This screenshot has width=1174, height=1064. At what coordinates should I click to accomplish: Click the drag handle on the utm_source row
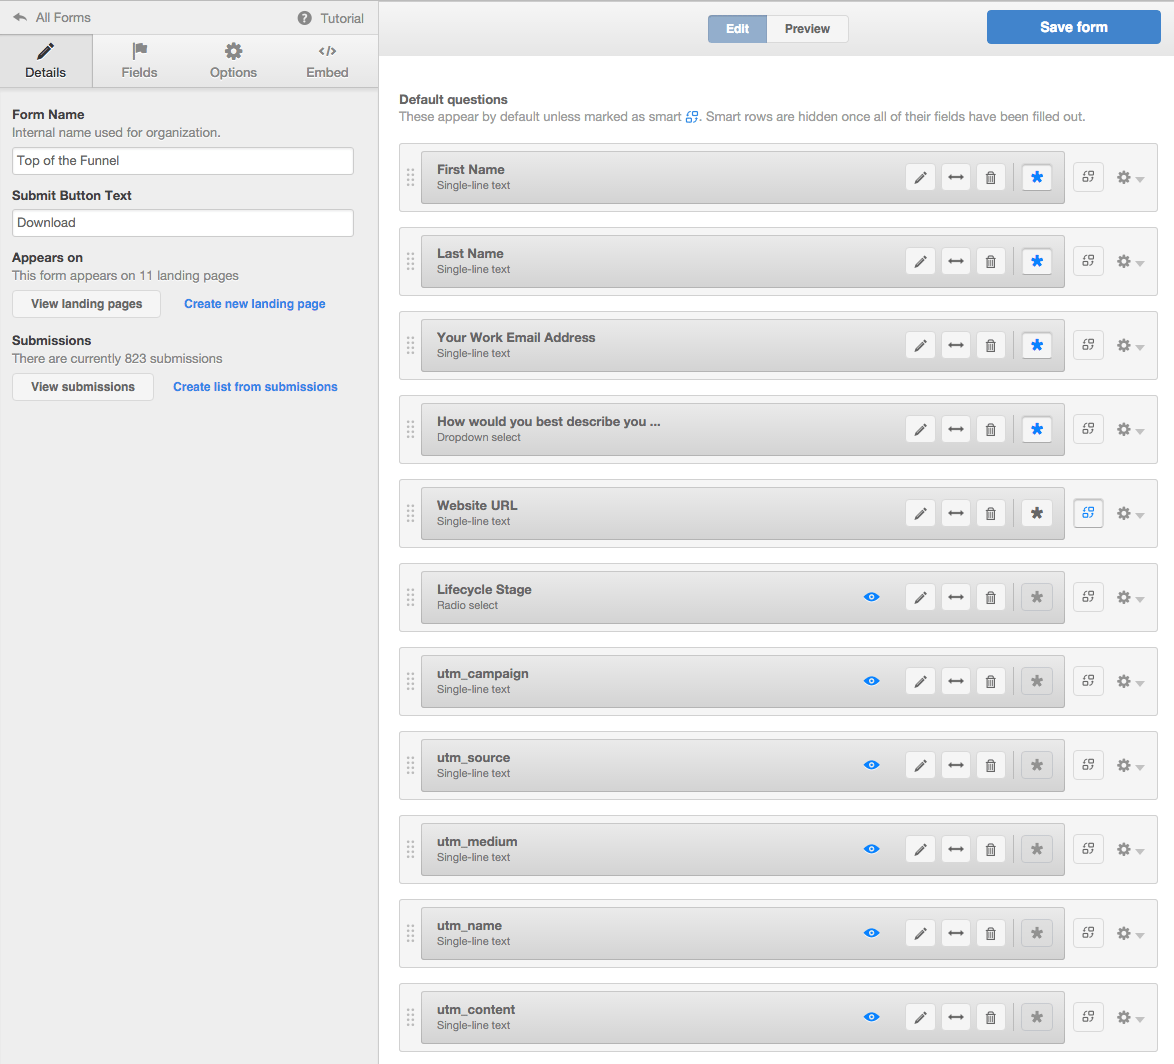(x=410, y=765)
